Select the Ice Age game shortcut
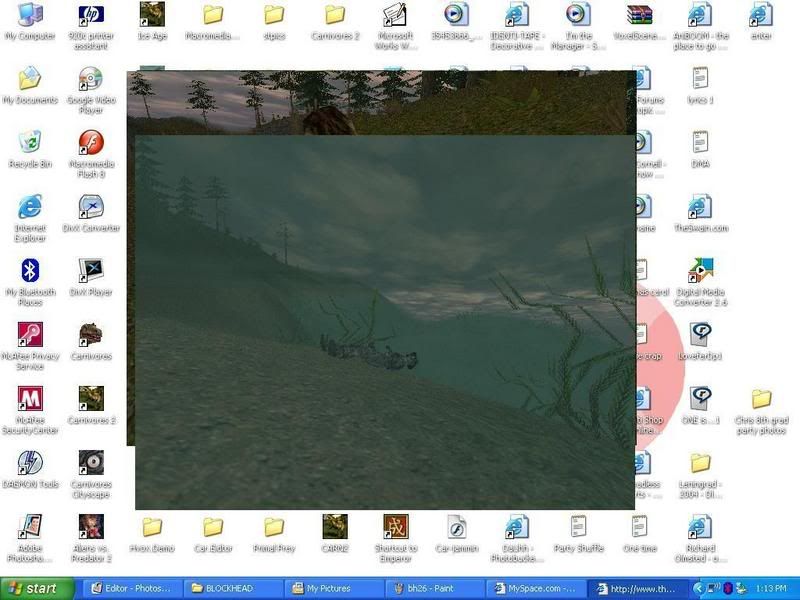Screen dimensions: 800x600 [x=152, y=15]
